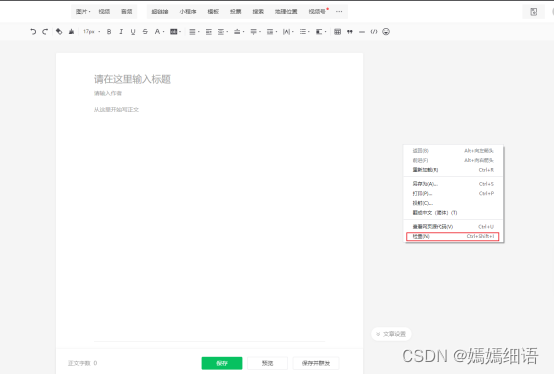Insert audio via 音频
Viewport: 554px width, 374px height.
point(126,12)
